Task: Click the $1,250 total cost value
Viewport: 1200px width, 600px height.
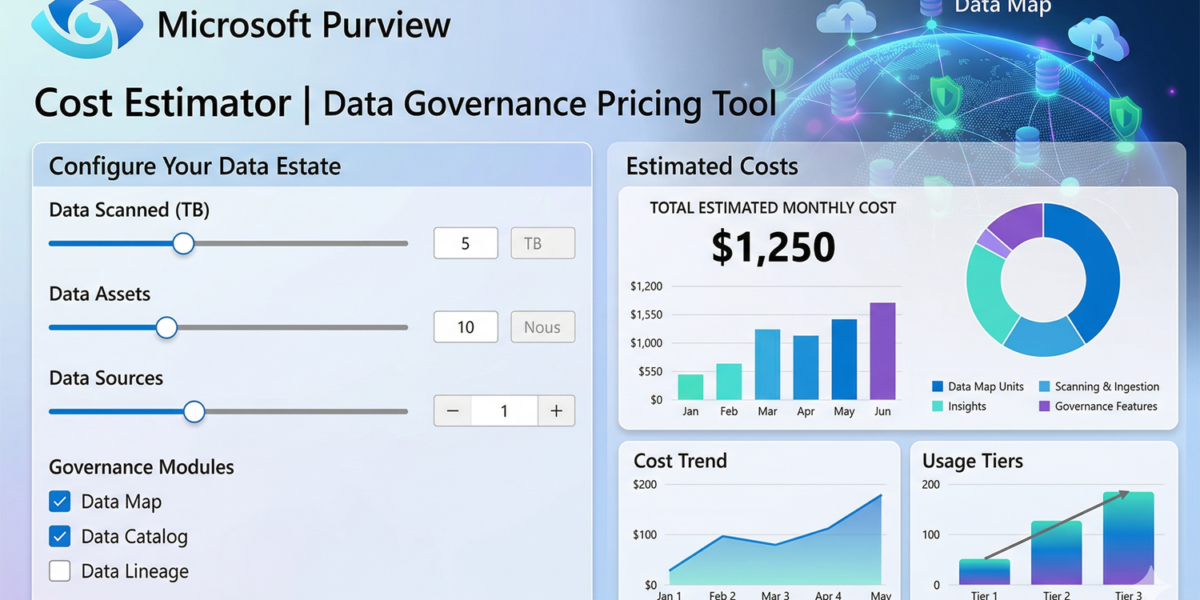Action: tap(773, 247)
